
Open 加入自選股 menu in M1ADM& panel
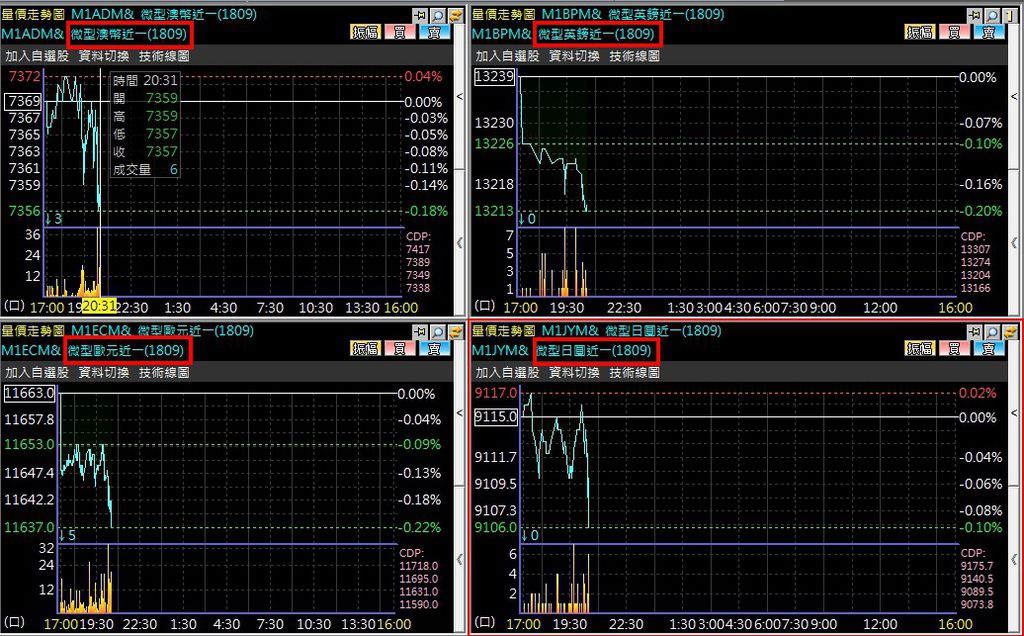coord(37,56)
